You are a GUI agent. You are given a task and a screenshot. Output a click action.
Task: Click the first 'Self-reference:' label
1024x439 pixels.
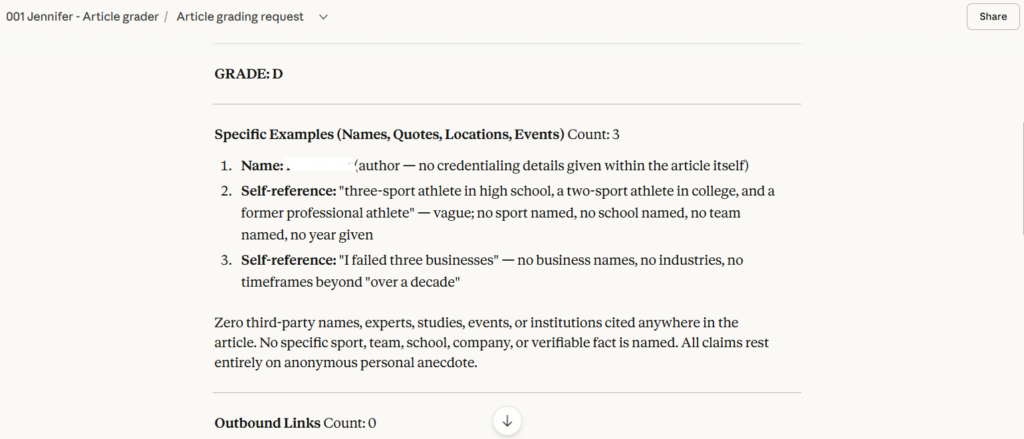(x=288, y=190)
